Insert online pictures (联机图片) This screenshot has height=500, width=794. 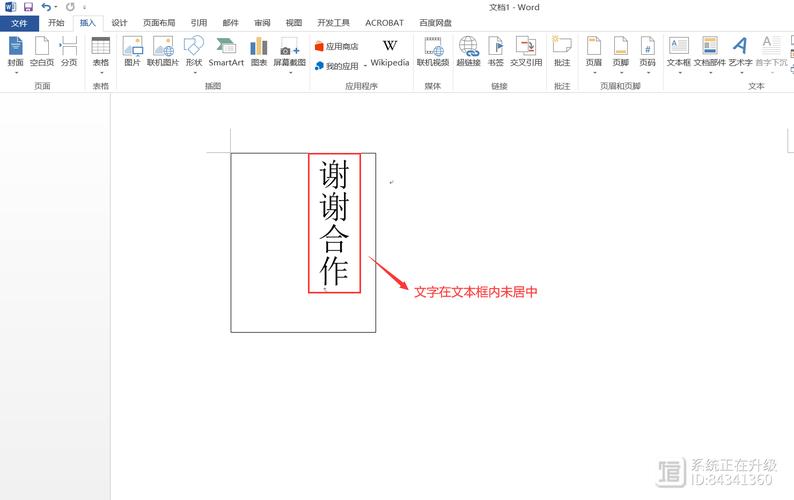click(163, 52)
